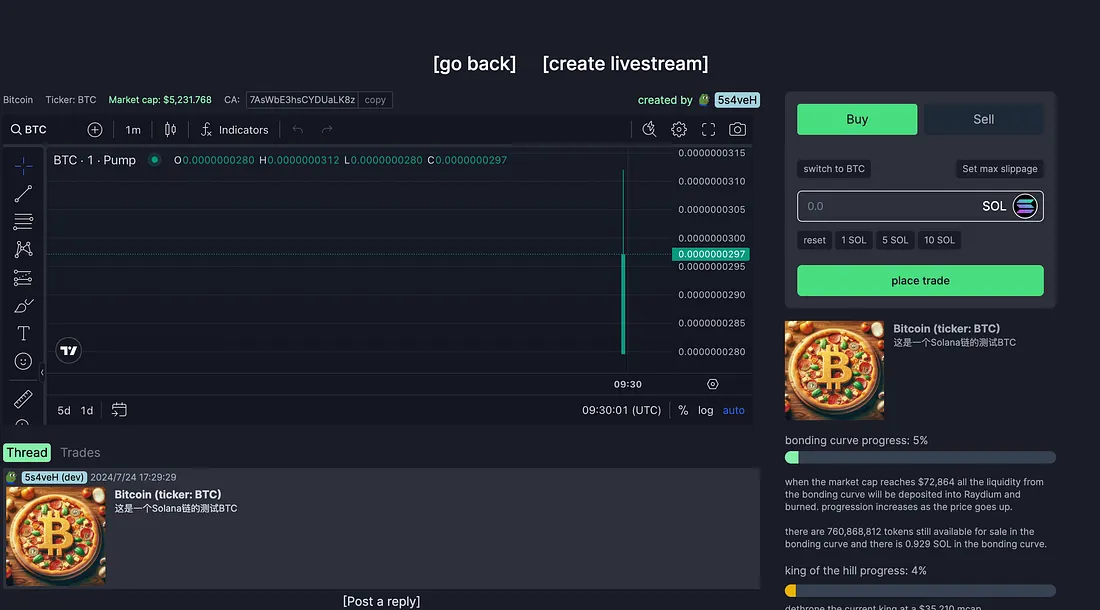Click the 09:30 time axis label

(x=627, y=384)
